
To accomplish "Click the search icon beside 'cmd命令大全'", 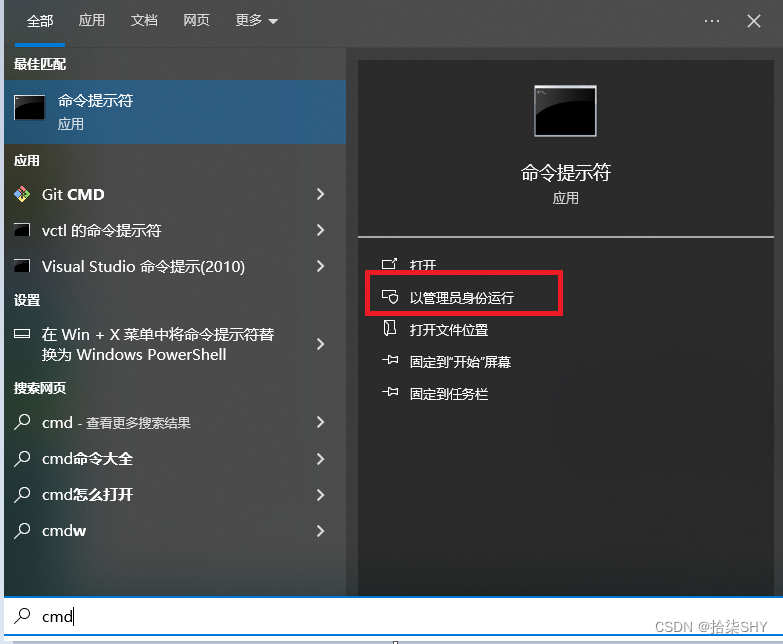I will coord(22,458).
